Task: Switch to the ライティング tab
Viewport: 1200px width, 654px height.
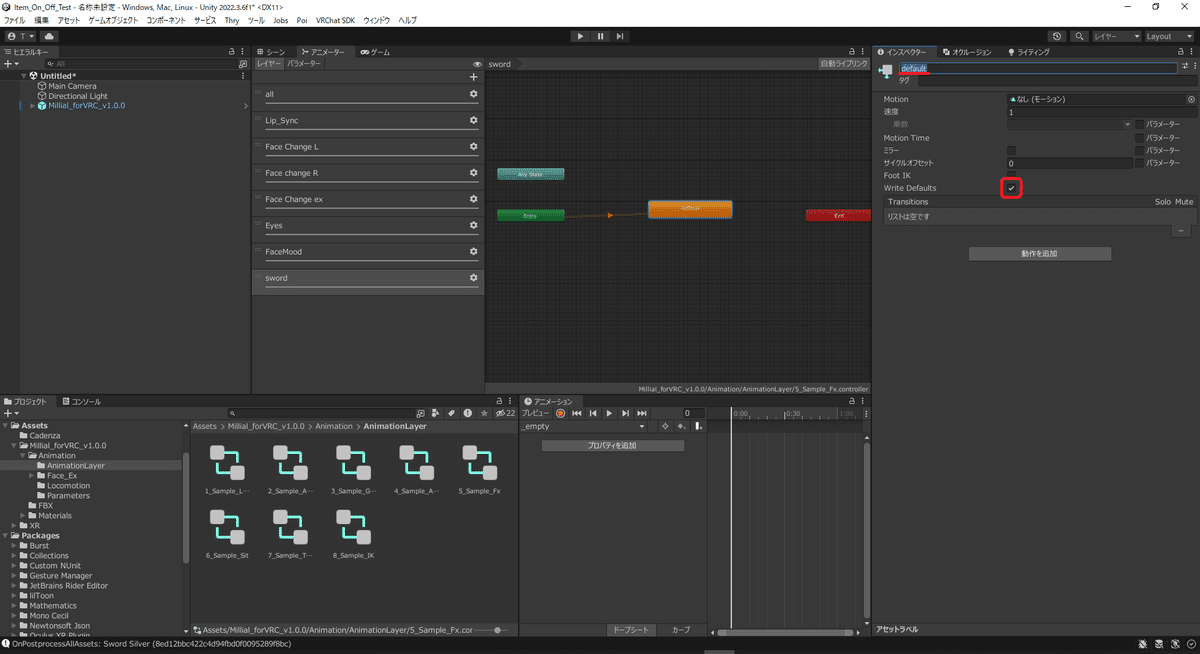Action: [x=1029, y=52]
